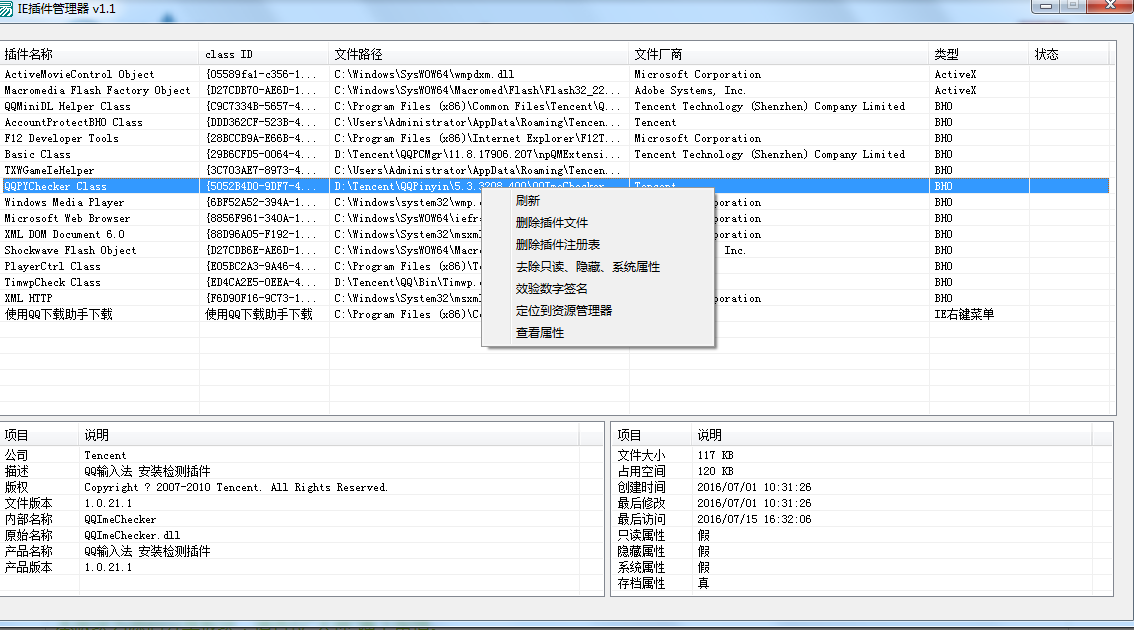Choose 删除插件文件 from the context menu
Screen dimensions: 1134x630
tap(552, 223)
